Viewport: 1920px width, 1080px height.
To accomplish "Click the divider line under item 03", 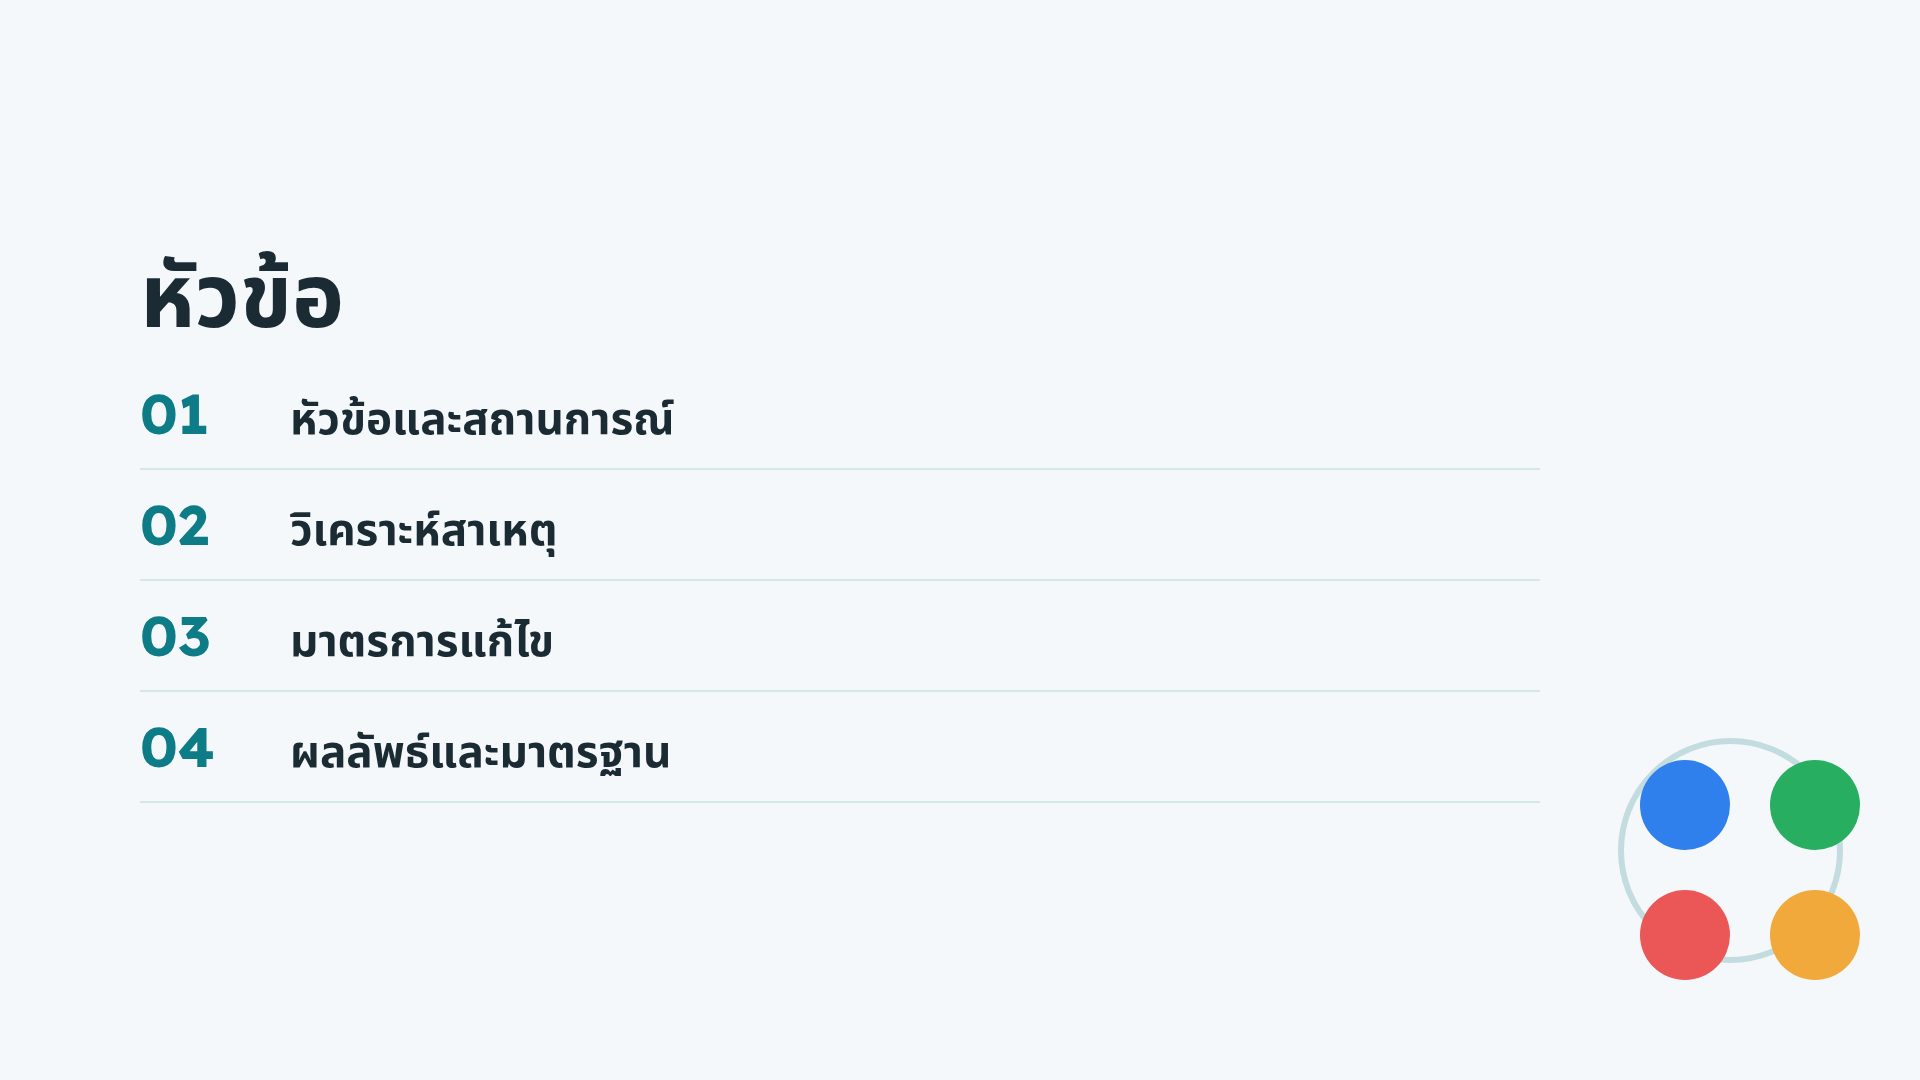I will pyautogui.click(x=840, y=691).
